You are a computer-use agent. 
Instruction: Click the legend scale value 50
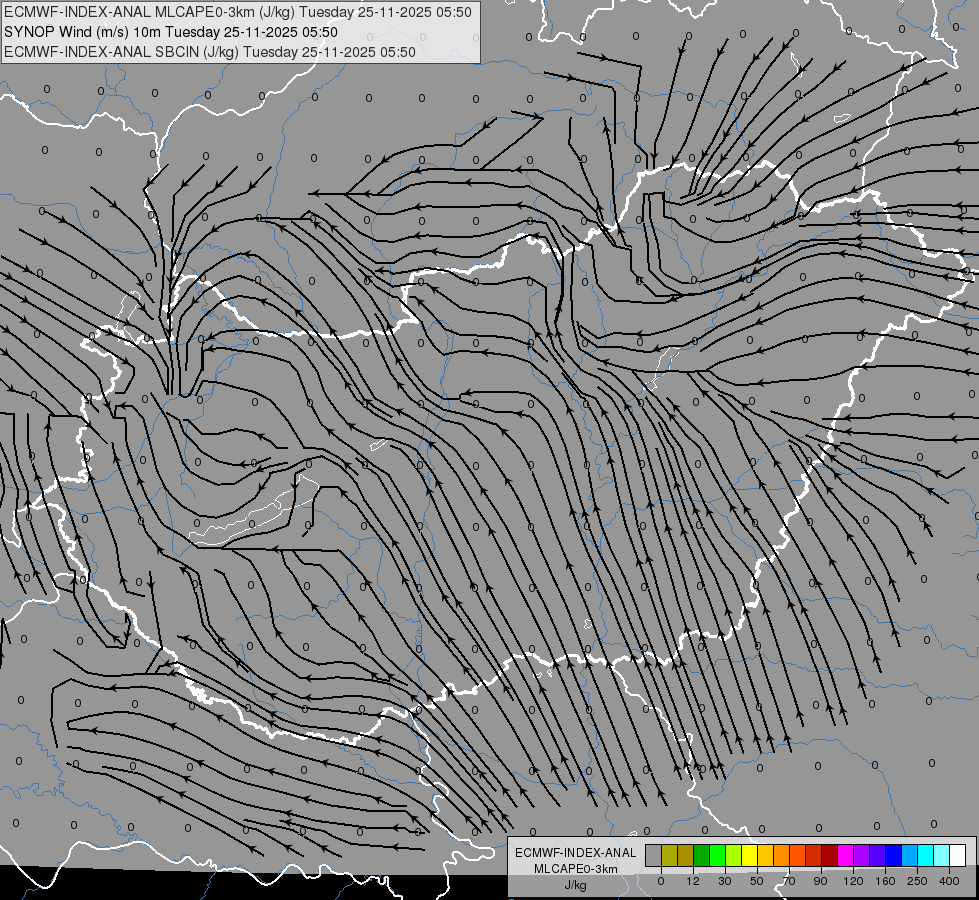pos(757,881)
